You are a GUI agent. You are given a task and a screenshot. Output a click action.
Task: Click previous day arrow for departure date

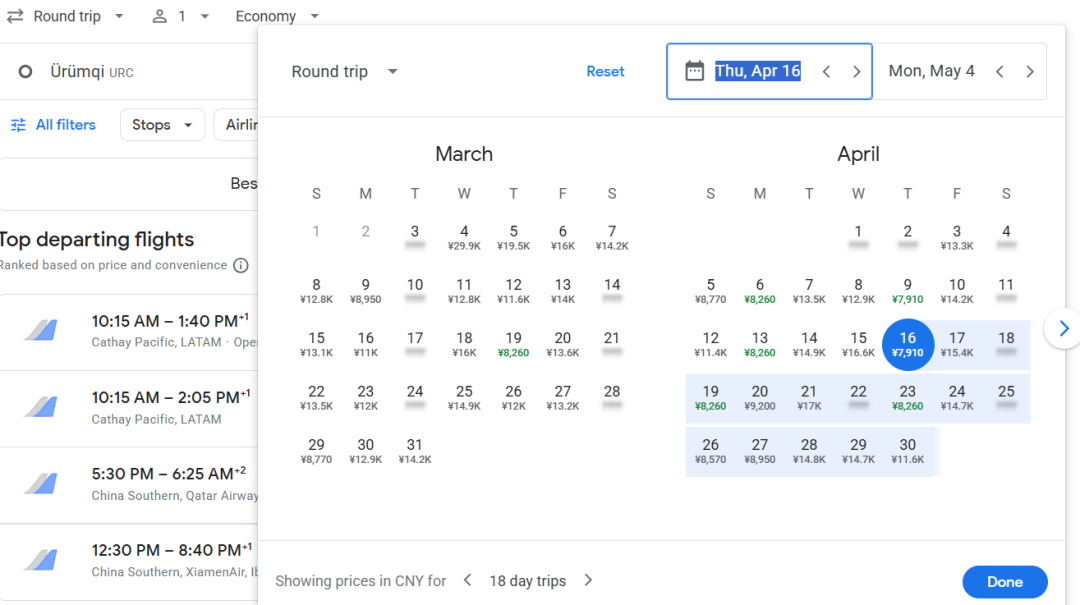[x=826, y=72]
